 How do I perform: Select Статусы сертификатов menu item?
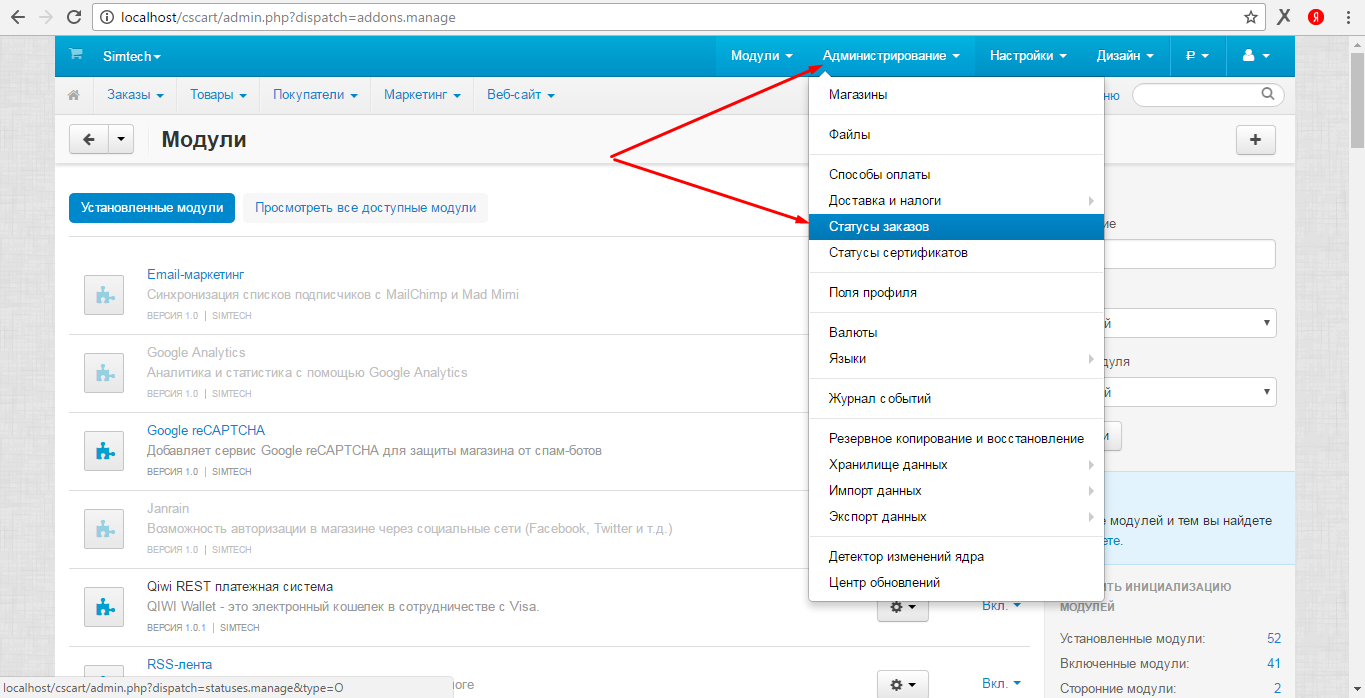[x=956, y=253]
